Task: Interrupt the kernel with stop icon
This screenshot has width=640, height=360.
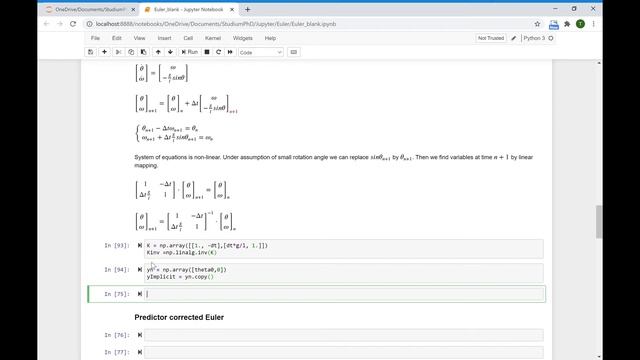Action: tap(207, 52)
